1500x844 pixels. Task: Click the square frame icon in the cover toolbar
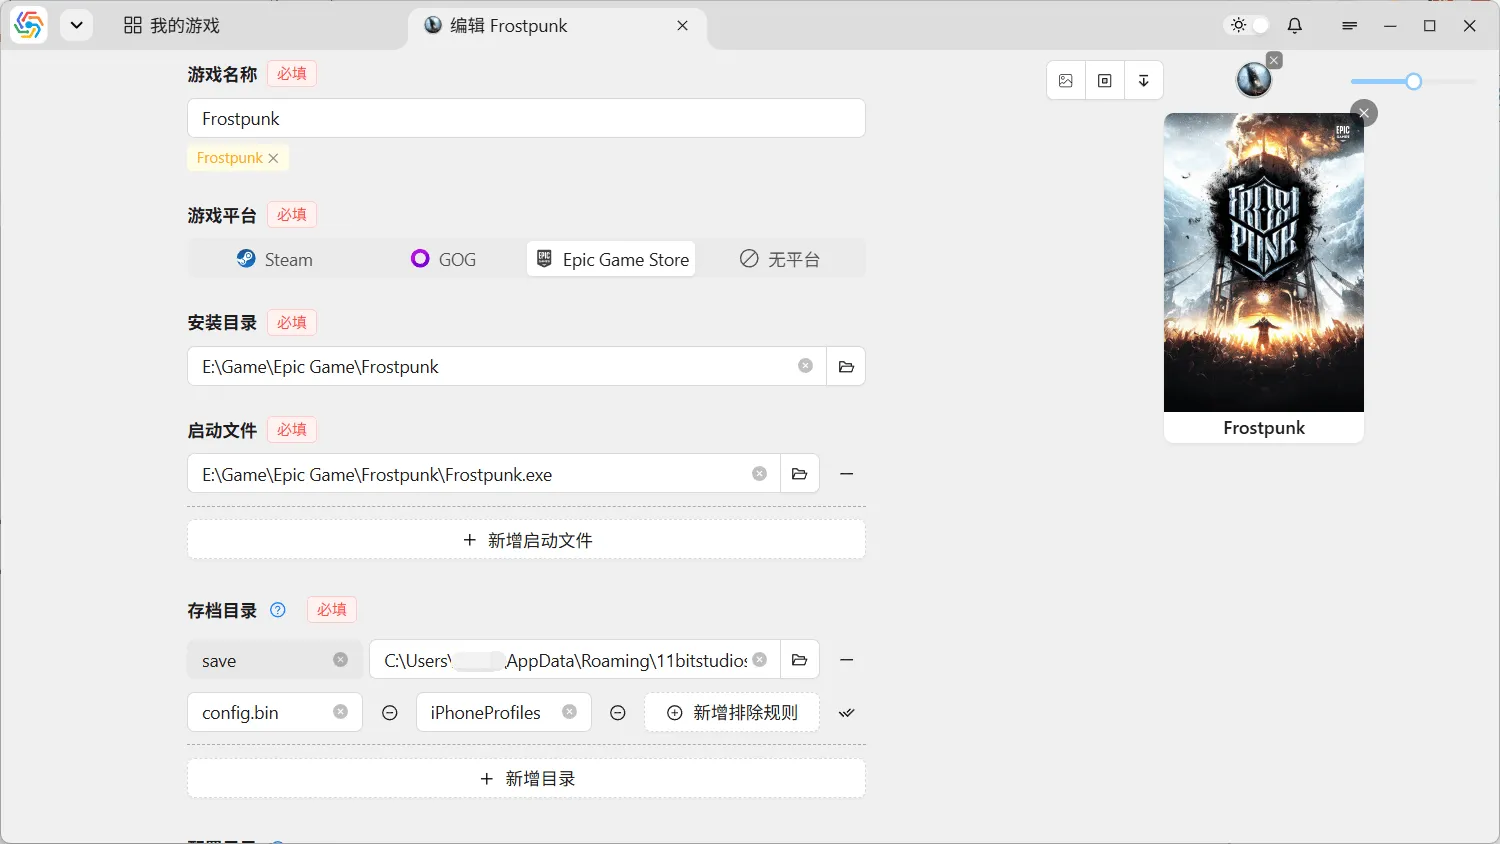1105,81
